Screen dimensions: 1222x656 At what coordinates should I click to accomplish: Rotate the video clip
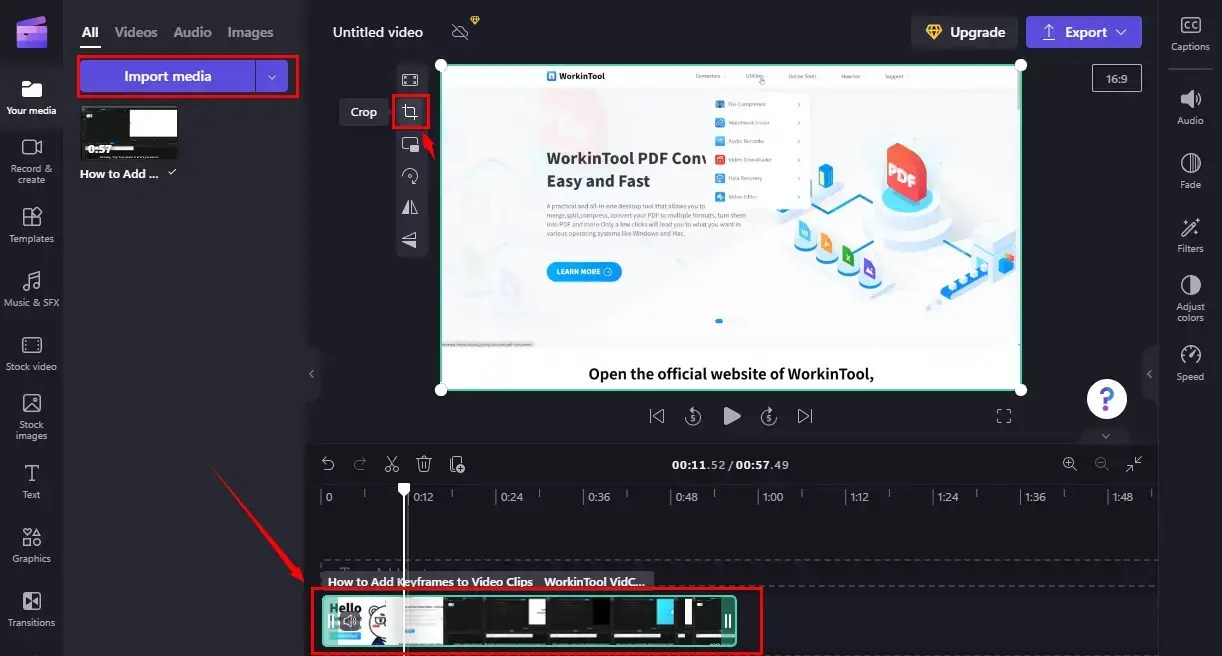411,175
